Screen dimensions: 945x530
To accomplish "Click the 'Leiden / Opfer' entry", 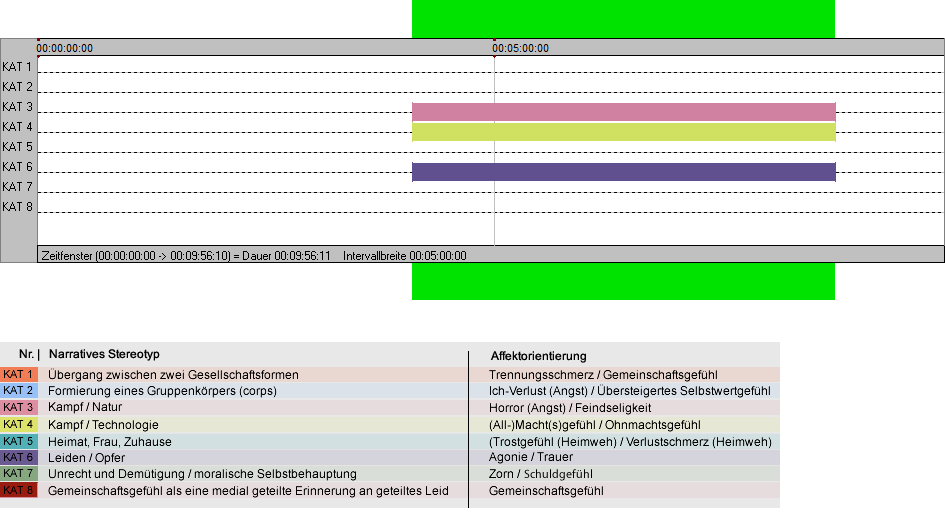I will 87,458.
